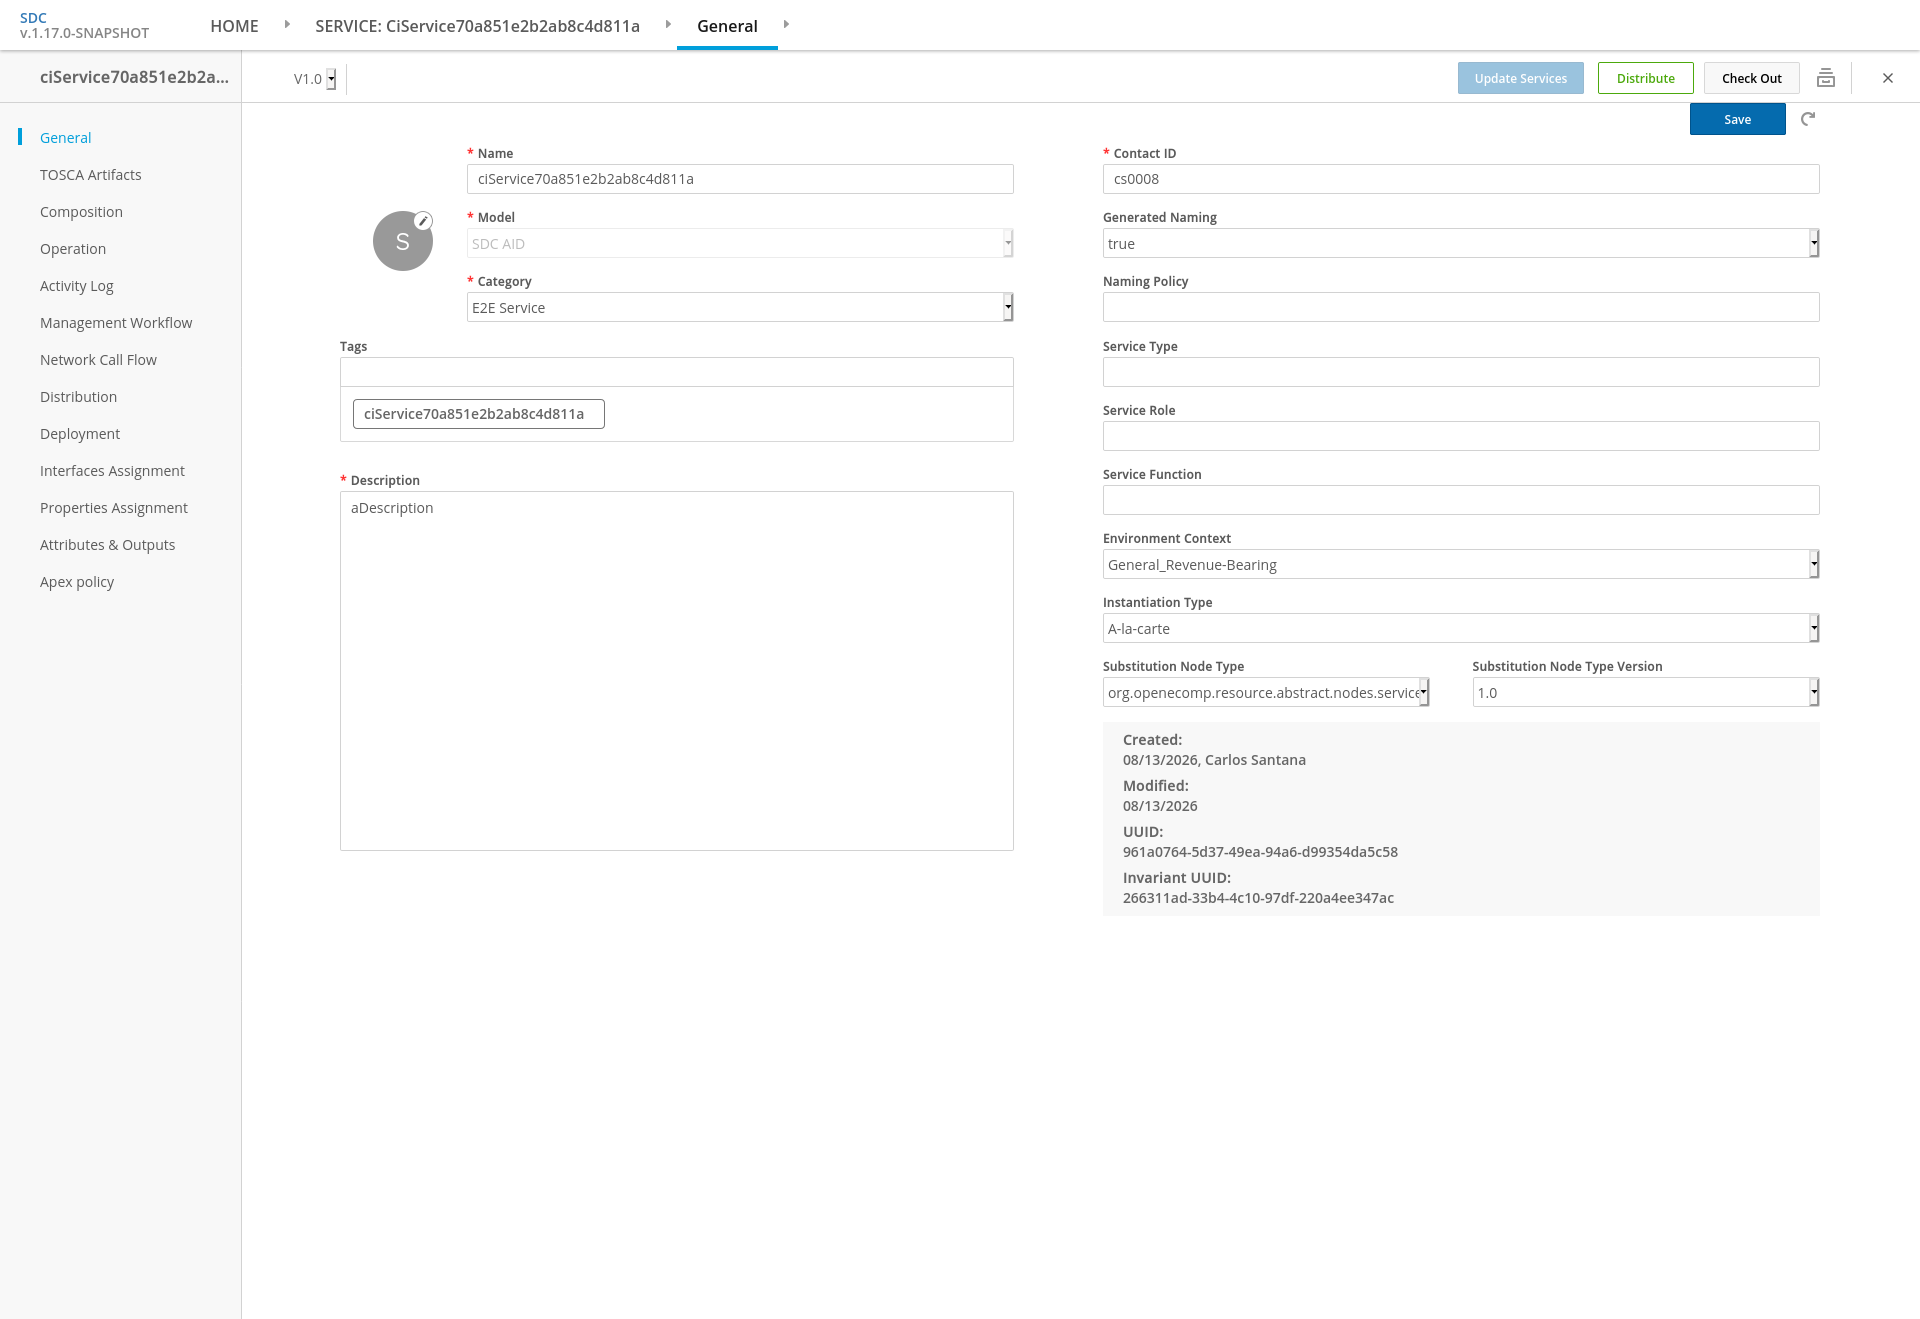Open the Instantiation Type dropdown
Screen dimensions: 1920x1319
pos(1460,628)
